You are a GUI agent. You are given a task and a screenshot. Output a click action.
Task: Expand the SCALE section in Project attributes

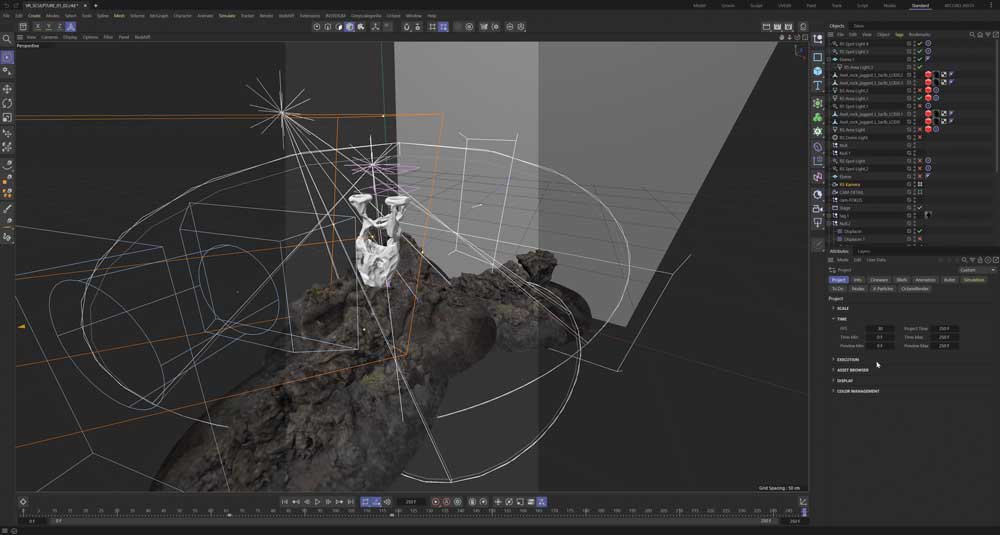click(842, 308)
